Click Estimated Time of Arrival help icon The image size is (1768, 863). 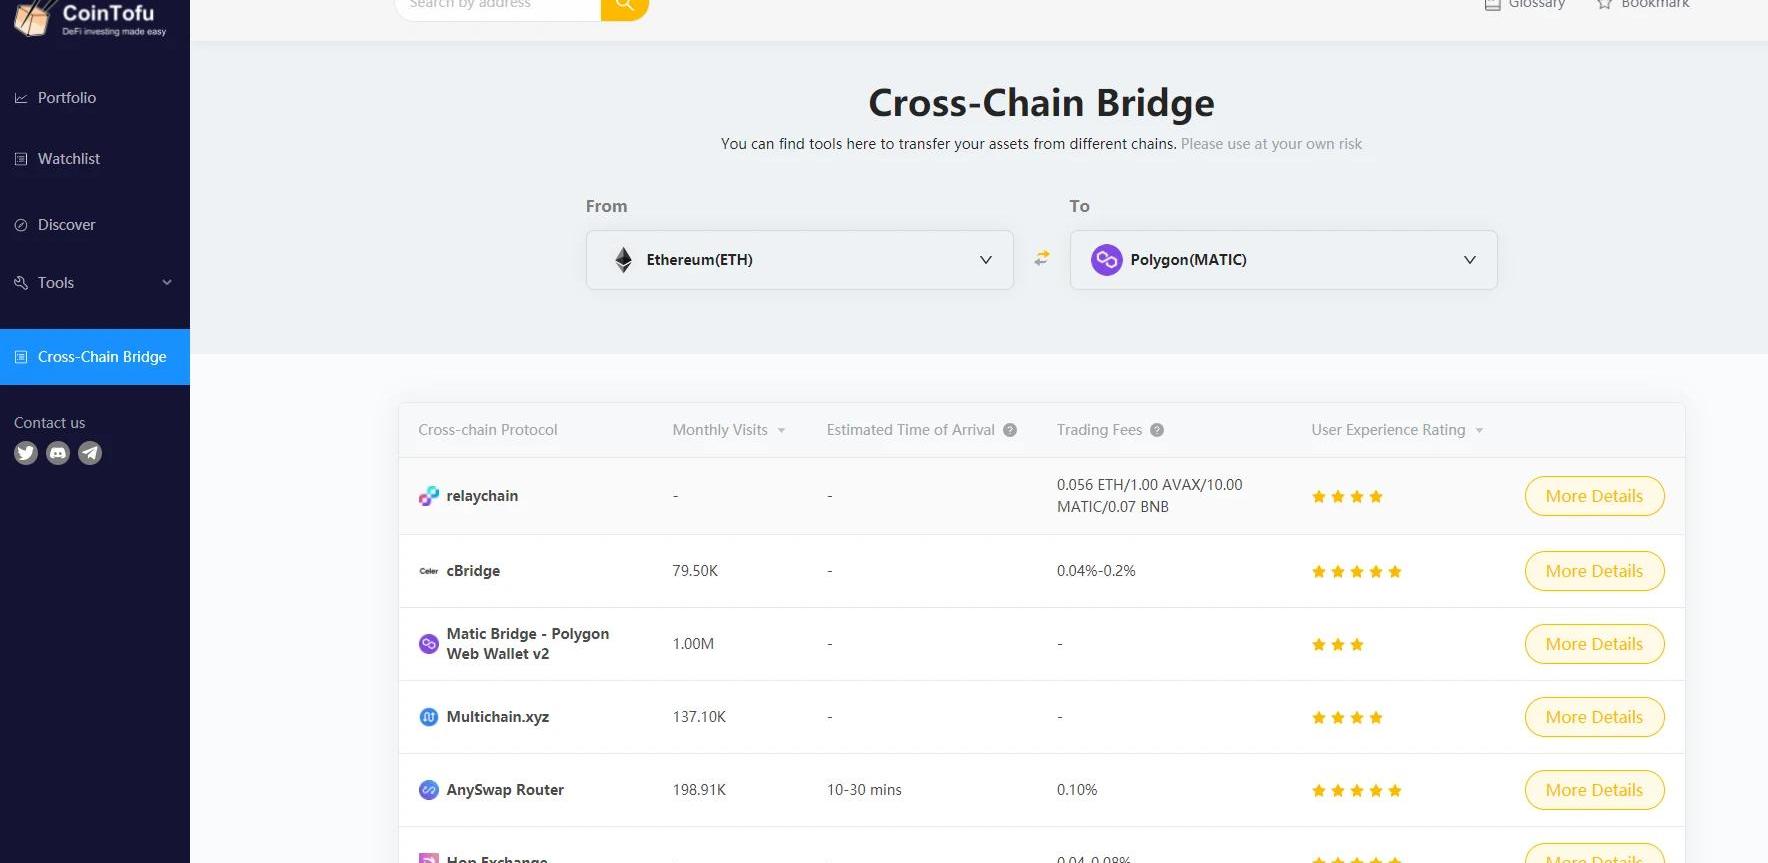coord(1010,430)
